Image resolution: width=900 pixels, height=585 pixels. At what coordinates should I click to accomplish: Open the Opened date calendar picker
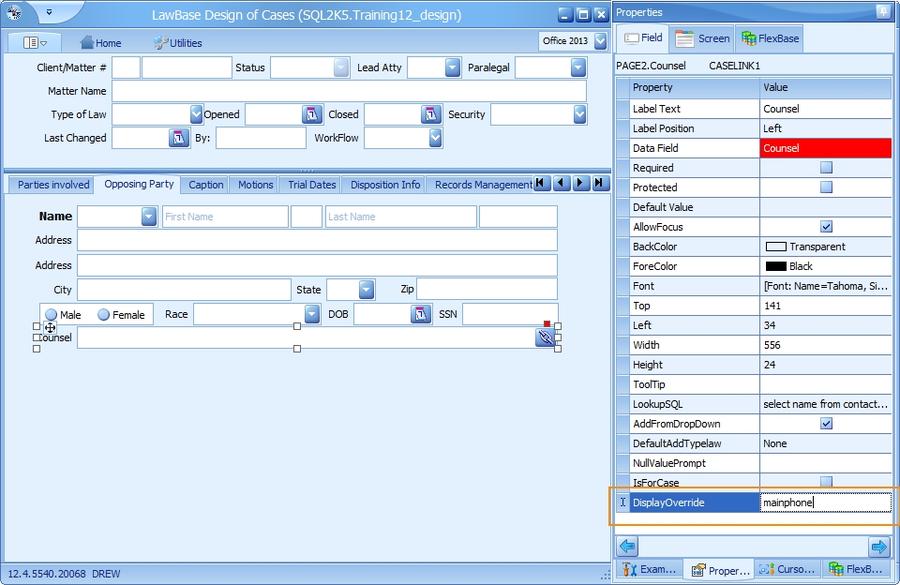tap(312, 114)
